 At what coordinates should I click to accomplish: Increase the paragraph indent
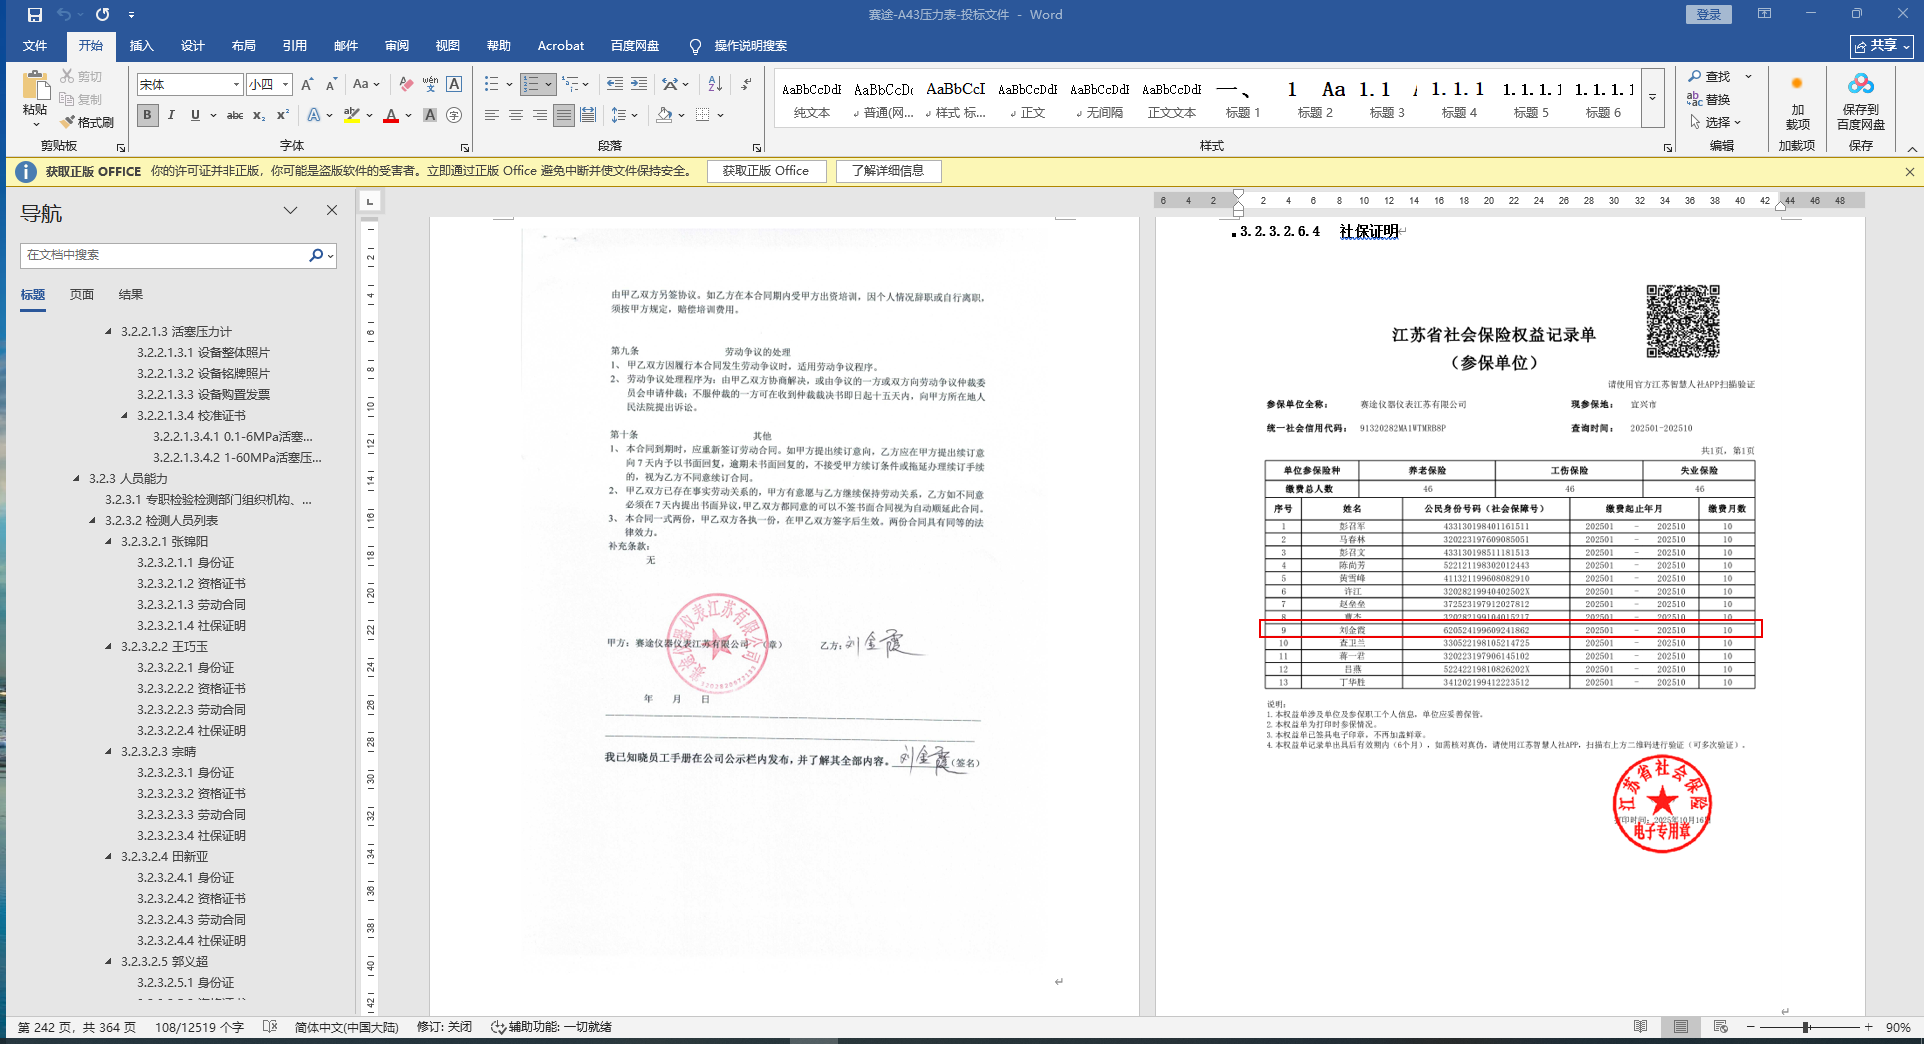click(639, 84)
